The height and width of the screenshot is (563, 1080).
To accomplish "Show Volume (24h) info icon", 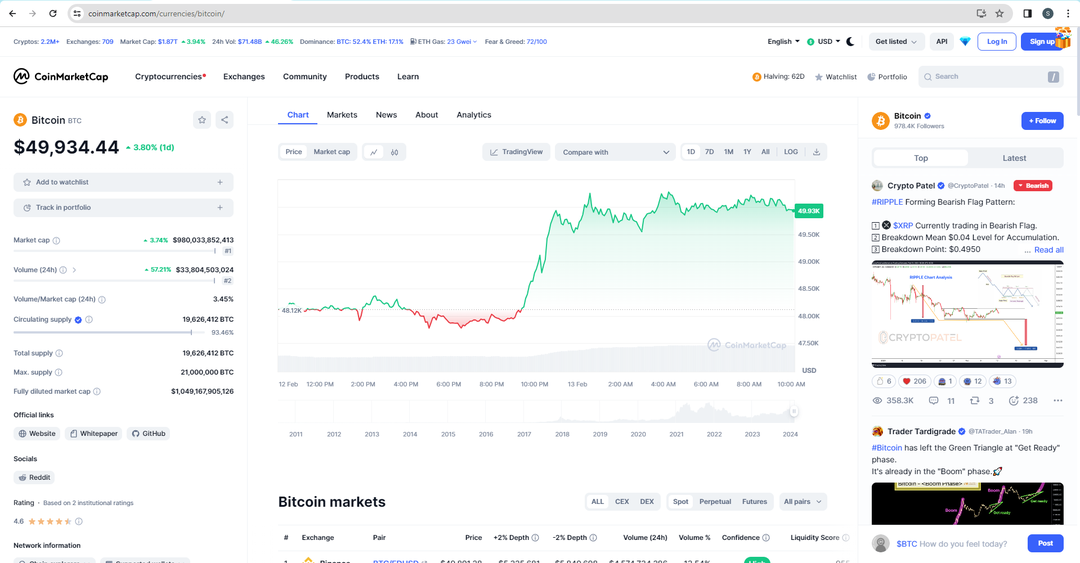I will (63, 270).
